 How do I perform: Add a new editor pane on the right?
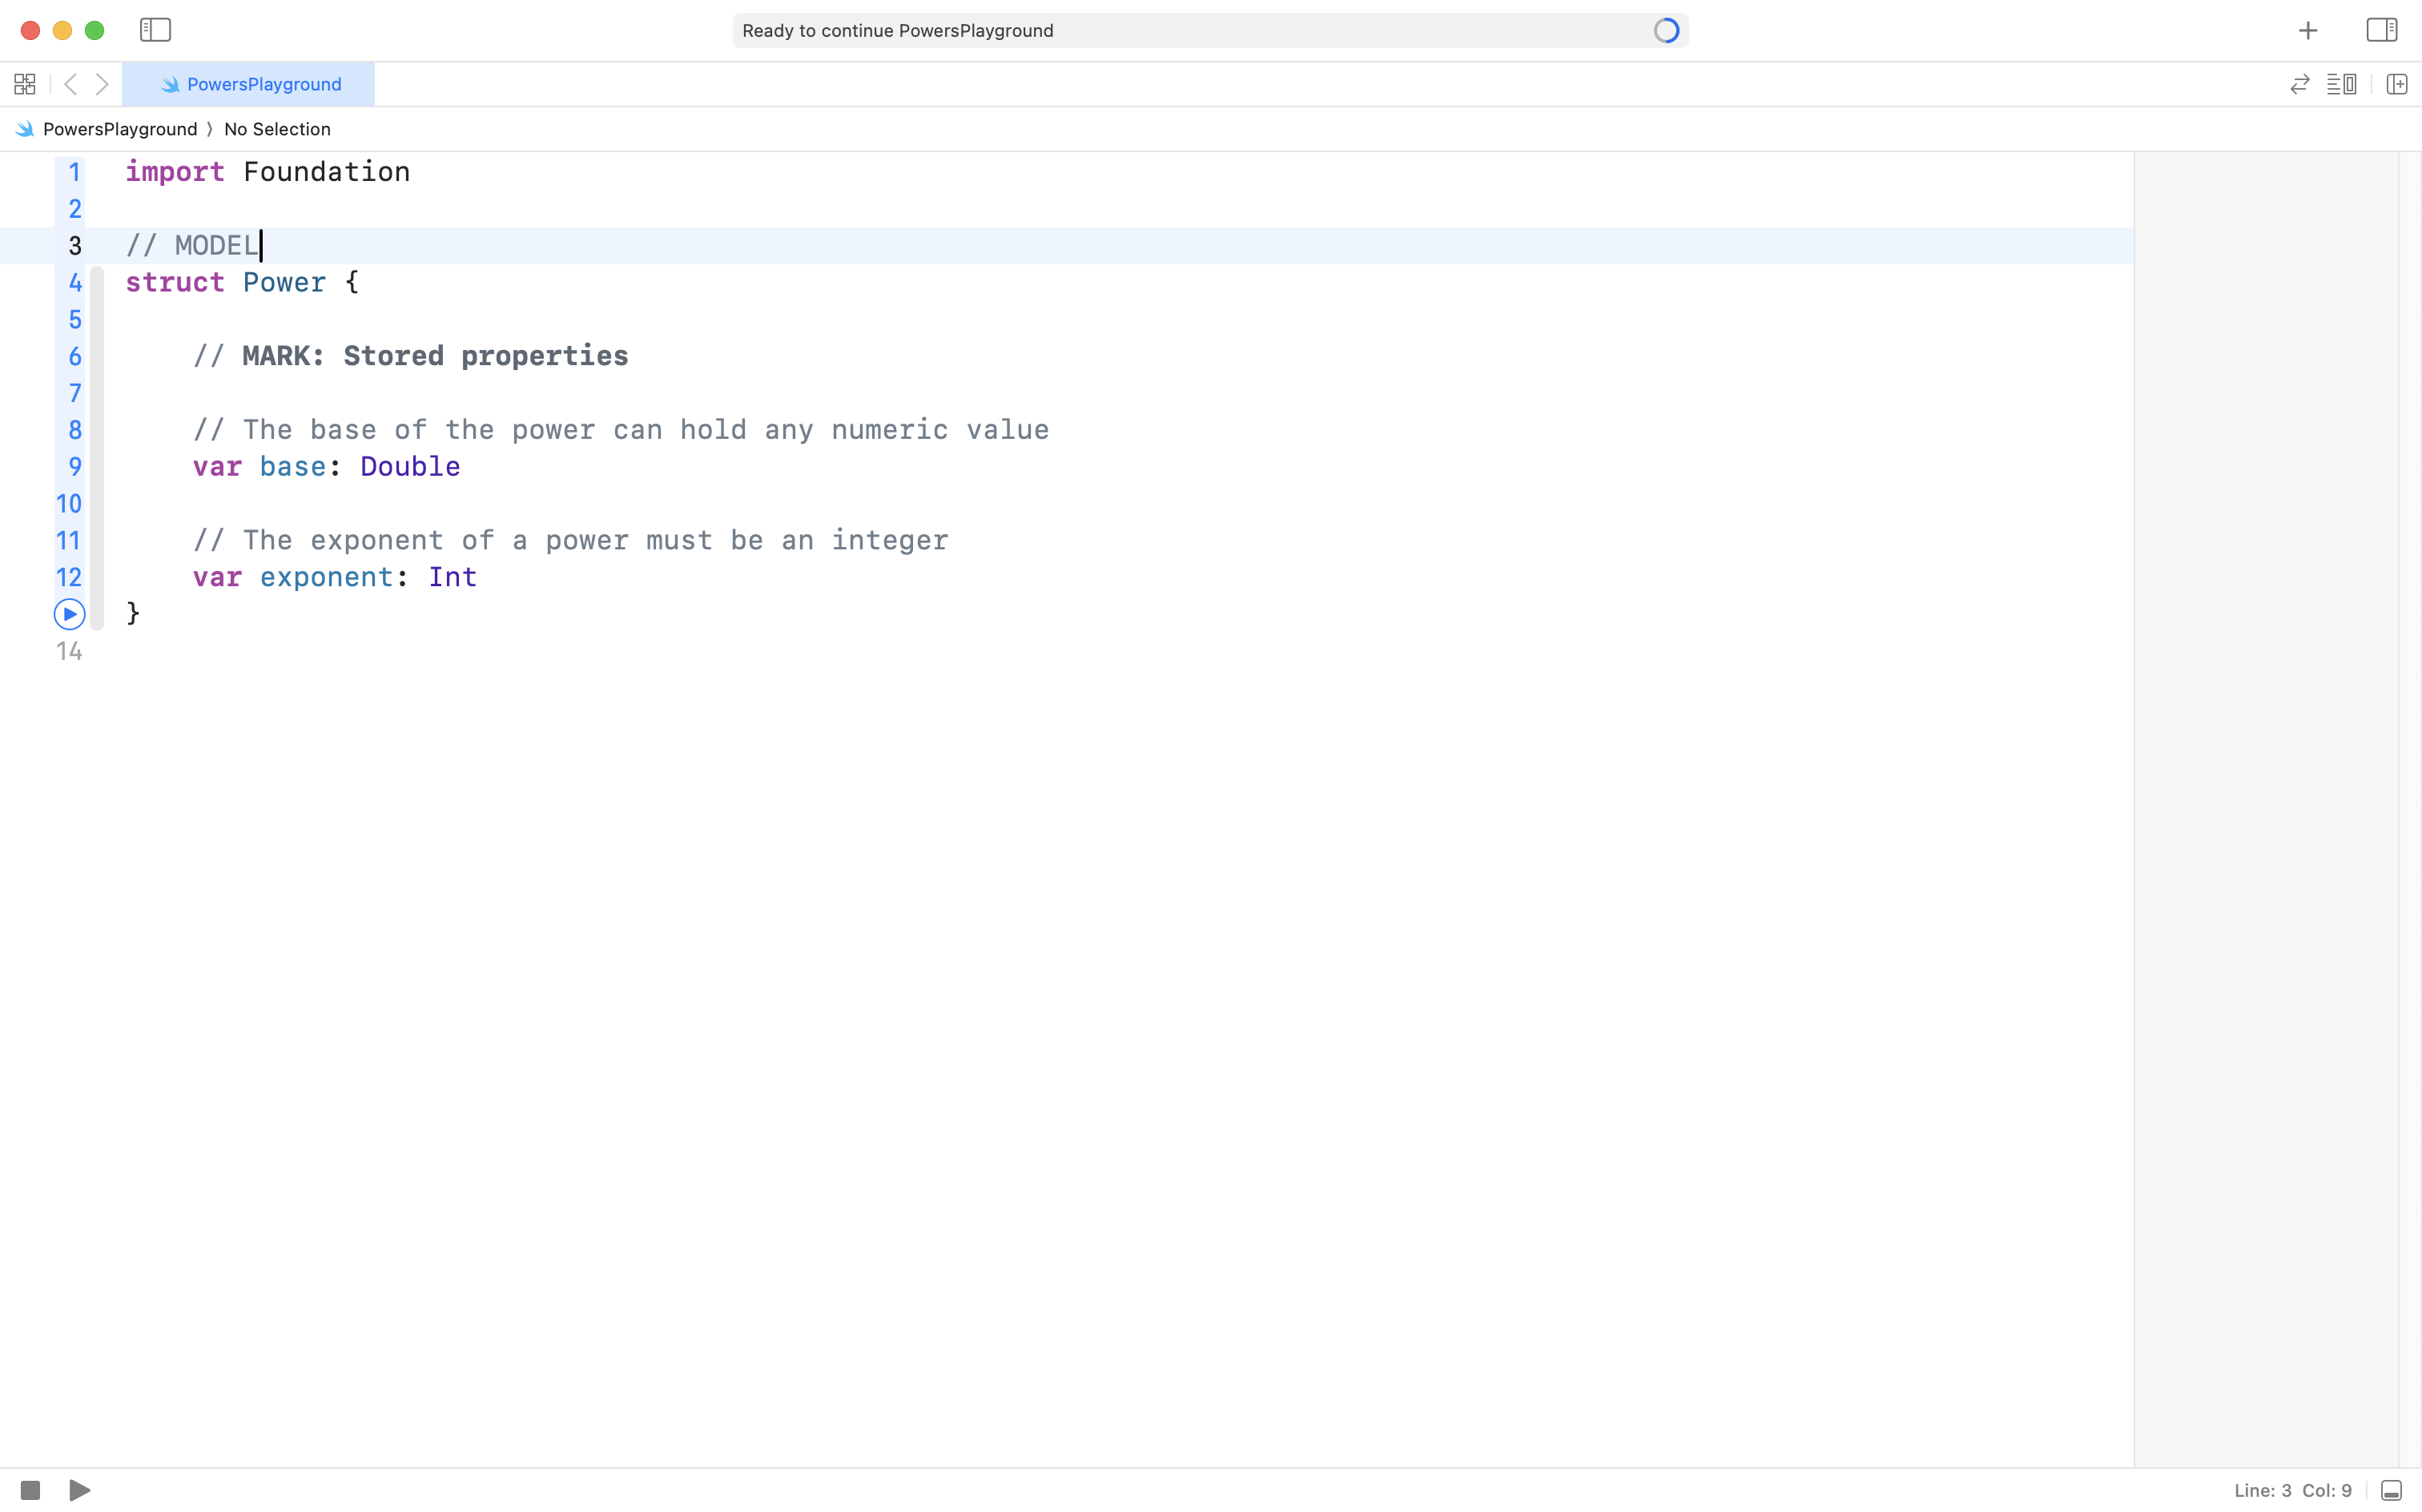pos(2396,84)
